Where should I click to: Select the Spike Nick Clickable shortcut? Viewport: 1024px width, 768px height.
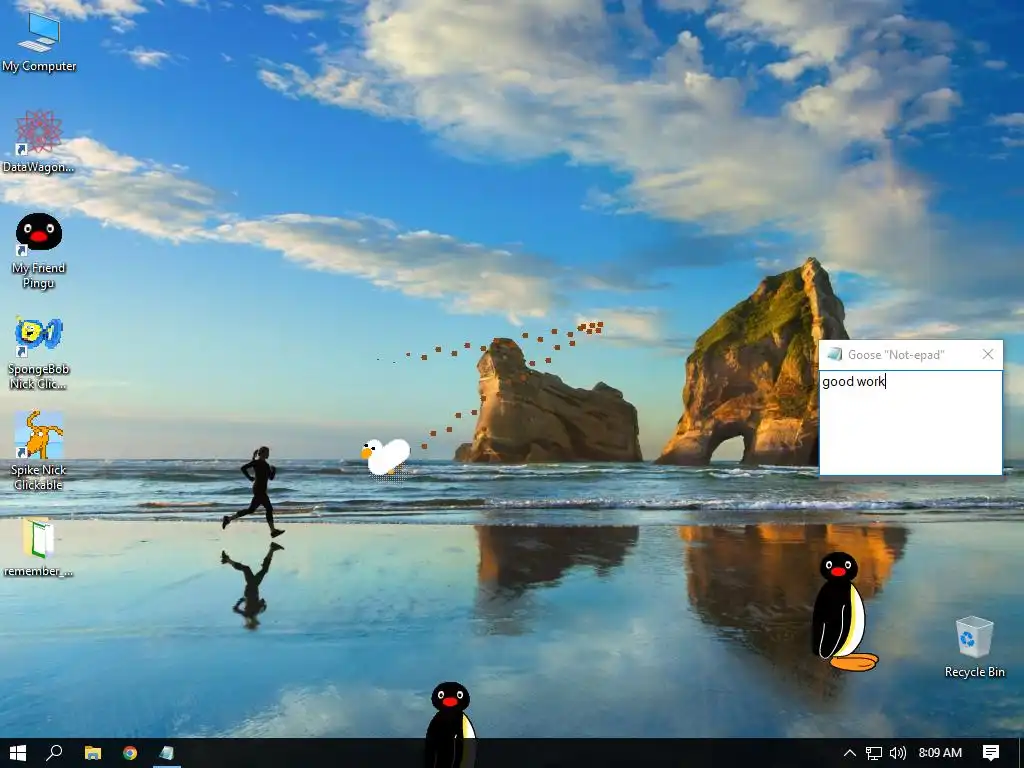[x=39, y=451]
